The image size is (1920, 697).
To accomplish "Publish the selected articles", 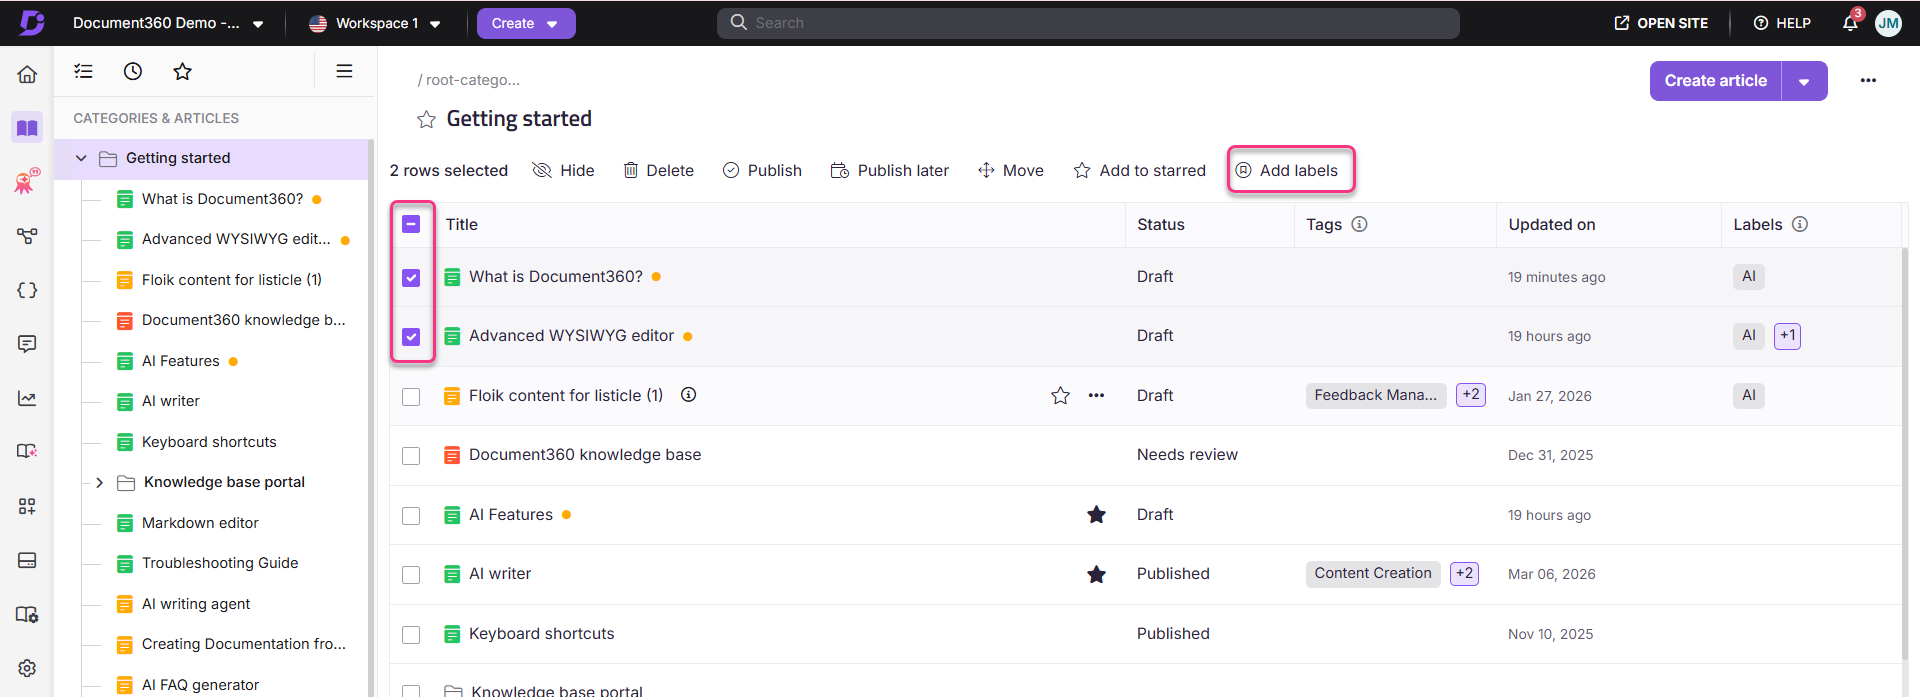I will [762, 170].
